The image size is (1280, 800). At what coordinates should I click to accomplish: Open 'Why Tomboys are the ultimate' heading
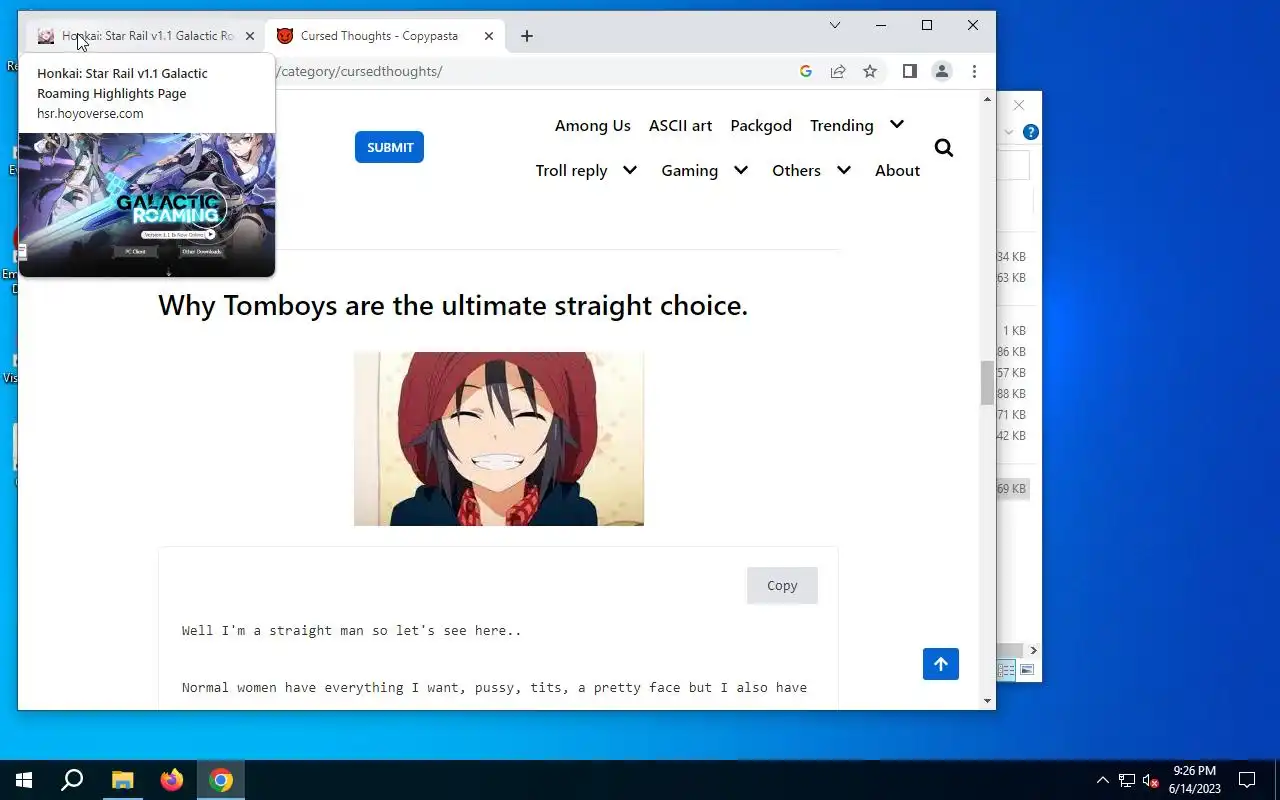453,305
